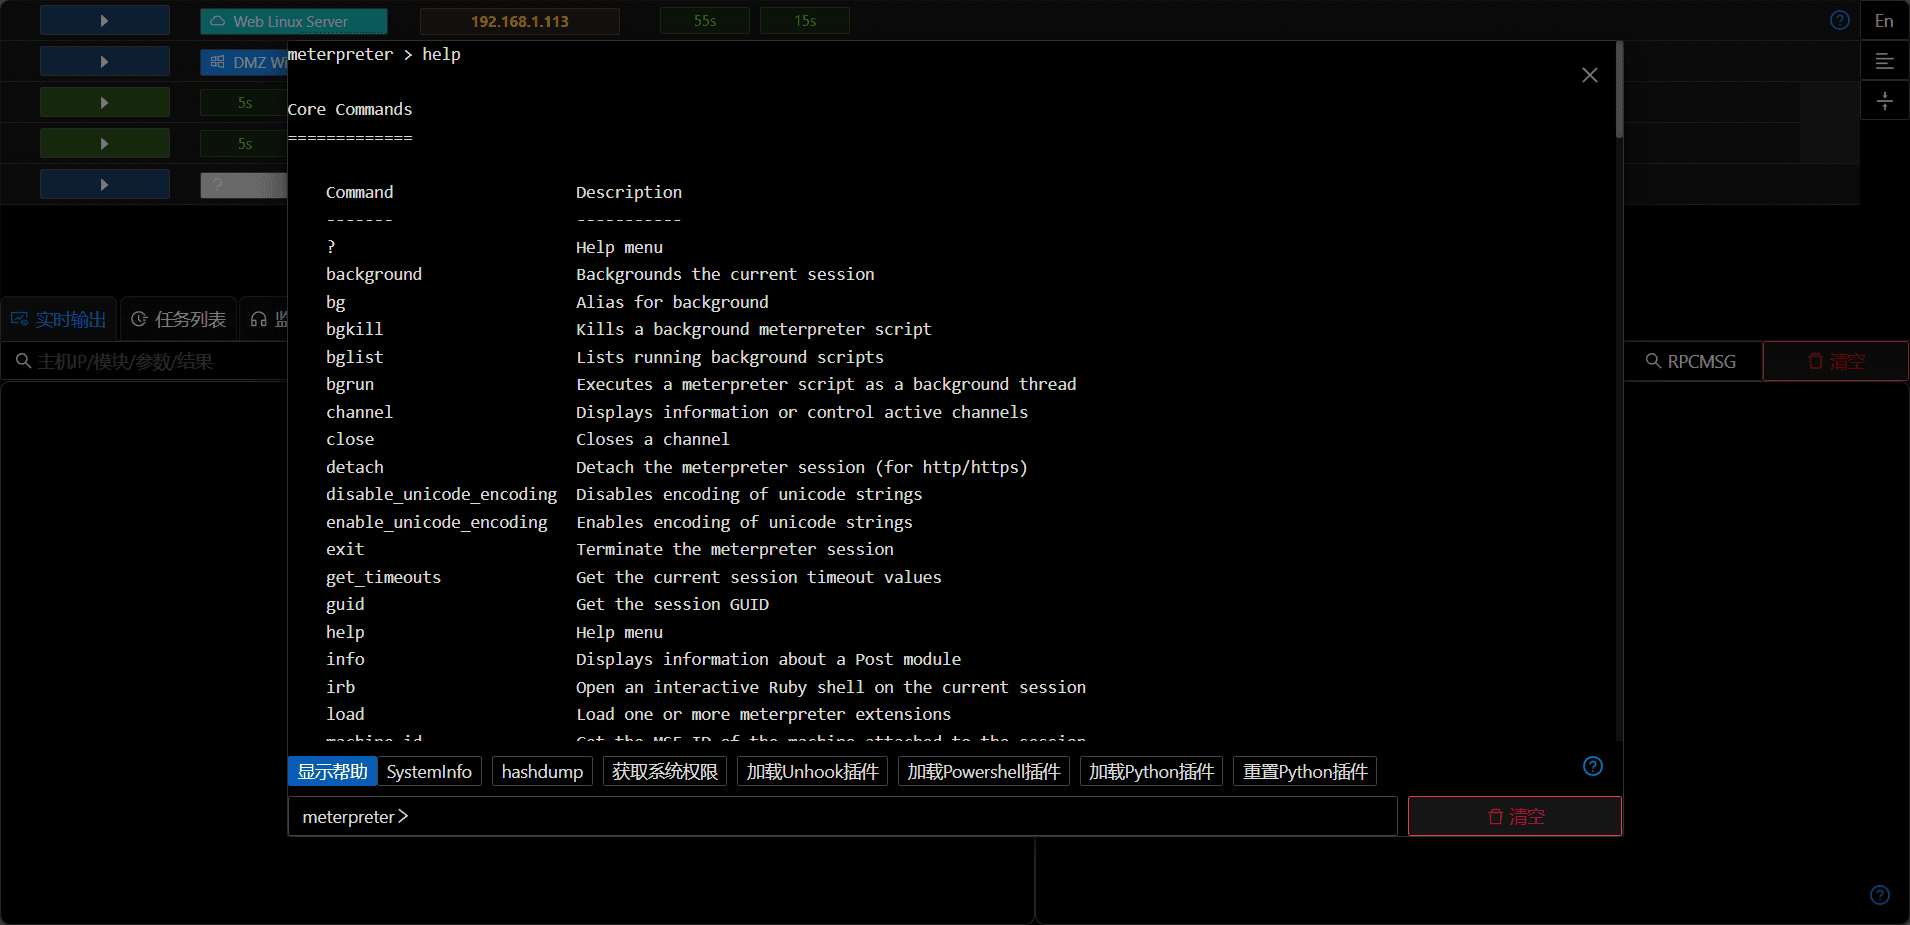Image resolution: width=1910 pixels, height=925 pixels.
Task: Run the hashdump quick command
Action: 542,771
